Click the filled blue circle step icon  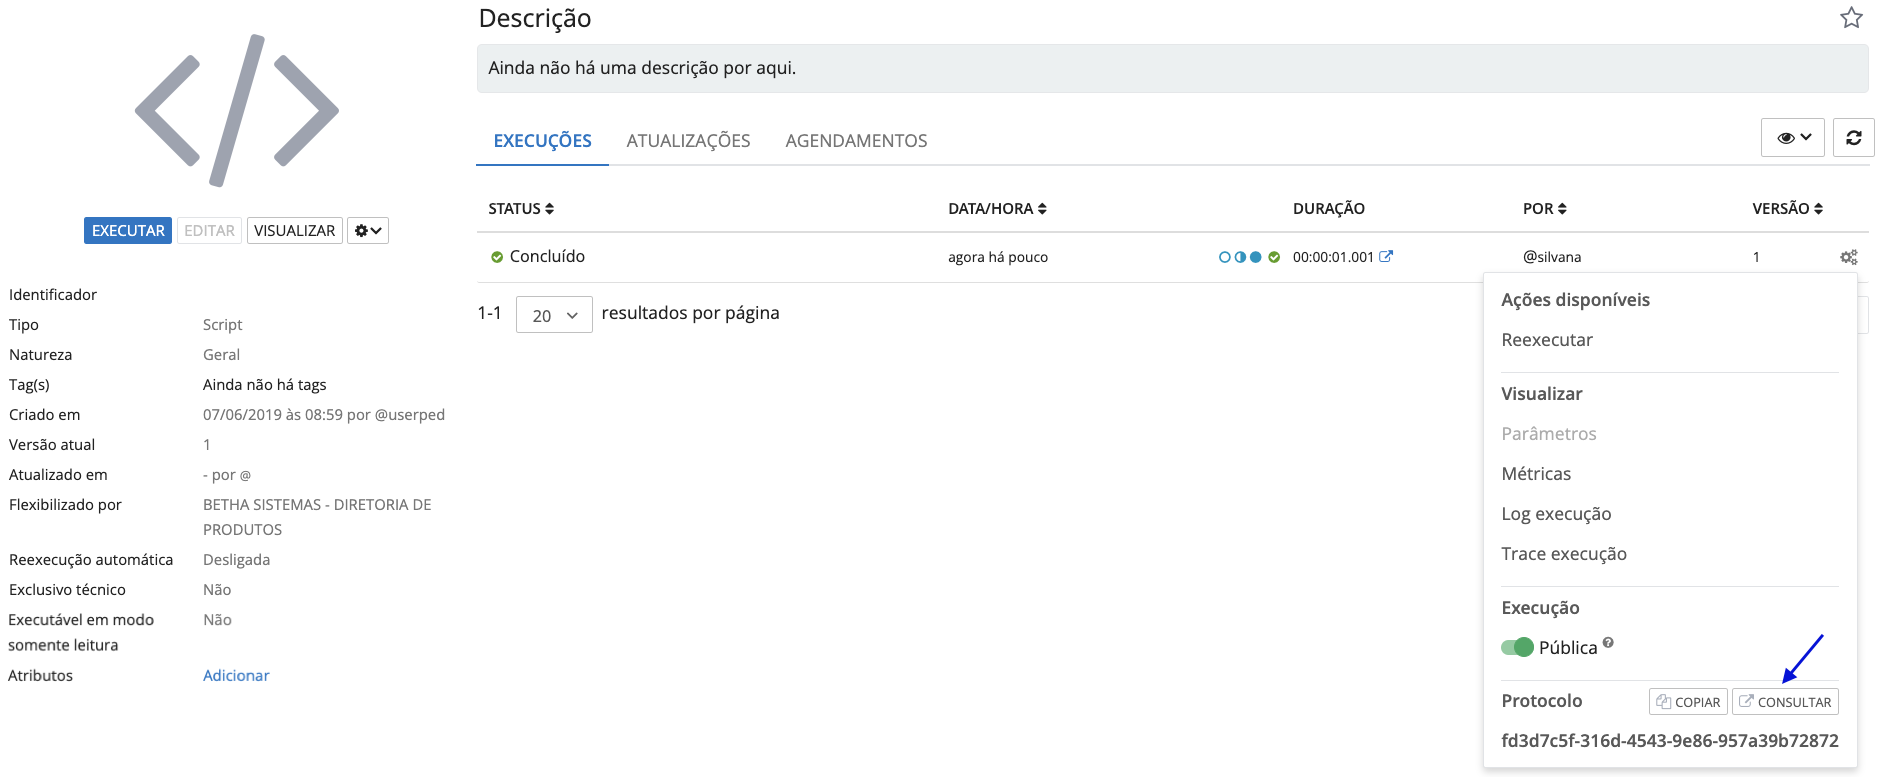(x=1256, y=257)
